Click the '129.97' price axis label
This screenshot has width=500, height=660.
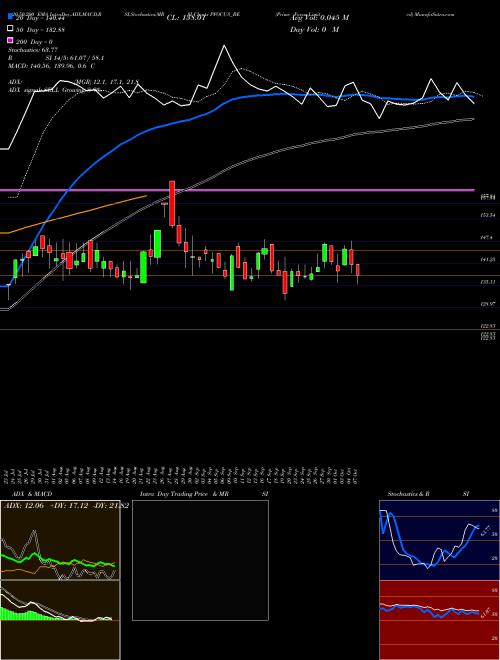[488, 303]
